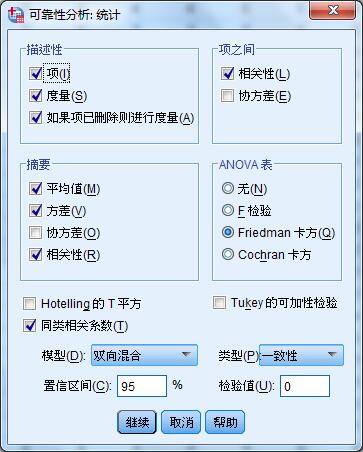Enable Hotelling 的 T 平方 checkbox
The image size is (363, 452).
click(x=30, y=304)
